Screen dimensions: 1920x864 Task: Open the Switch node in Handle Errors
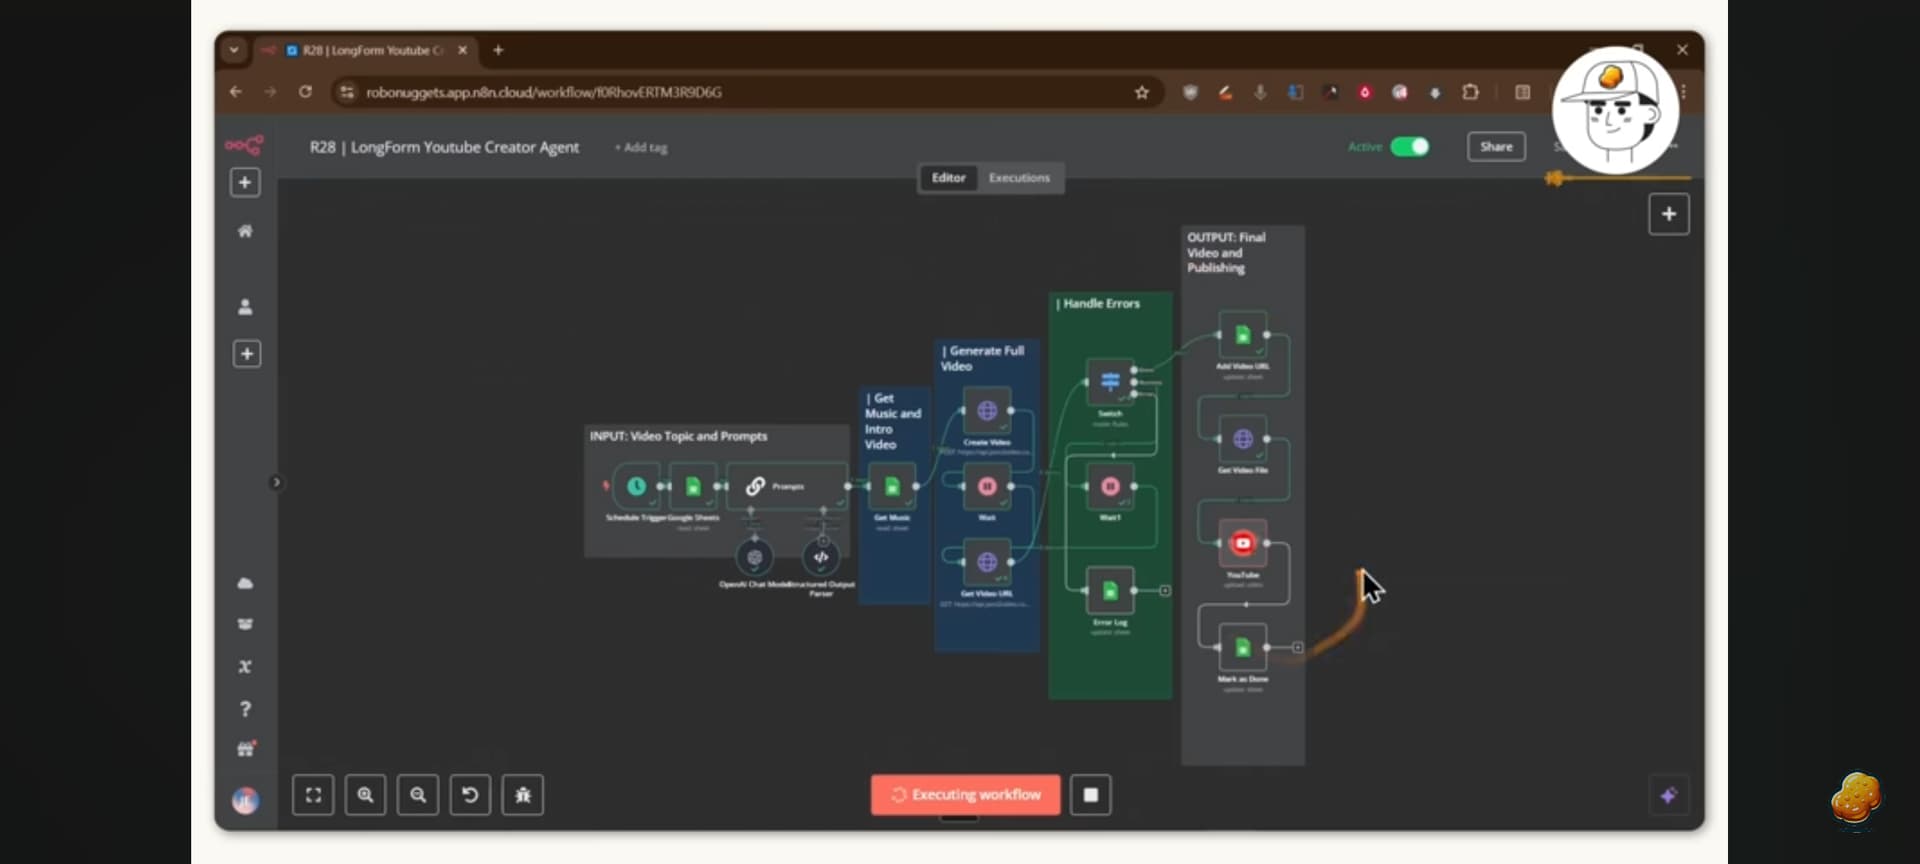(x=1110, y=381)
